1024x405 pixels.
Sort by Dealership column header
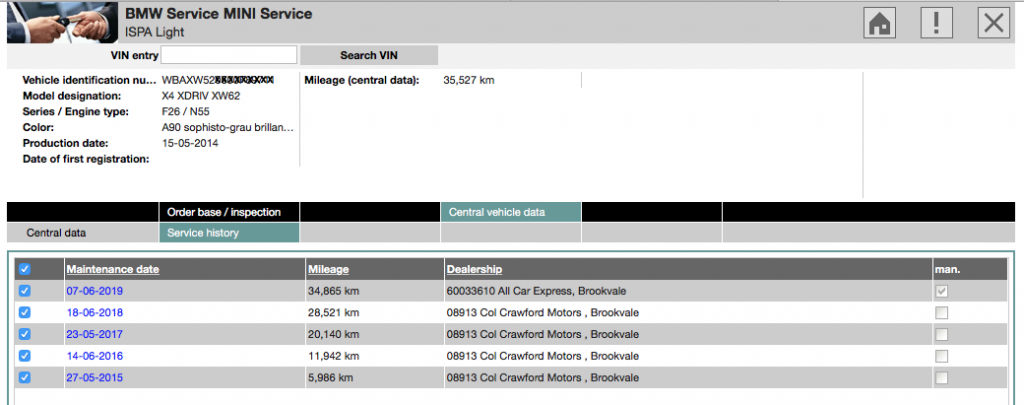[x=474, y=269]
